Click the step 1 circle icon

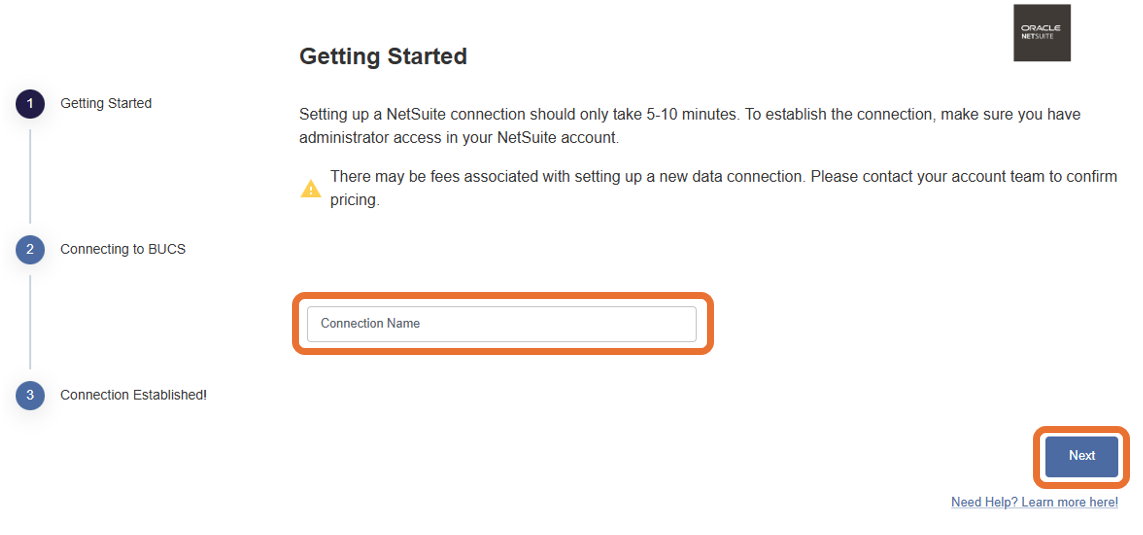click(30, 104)
